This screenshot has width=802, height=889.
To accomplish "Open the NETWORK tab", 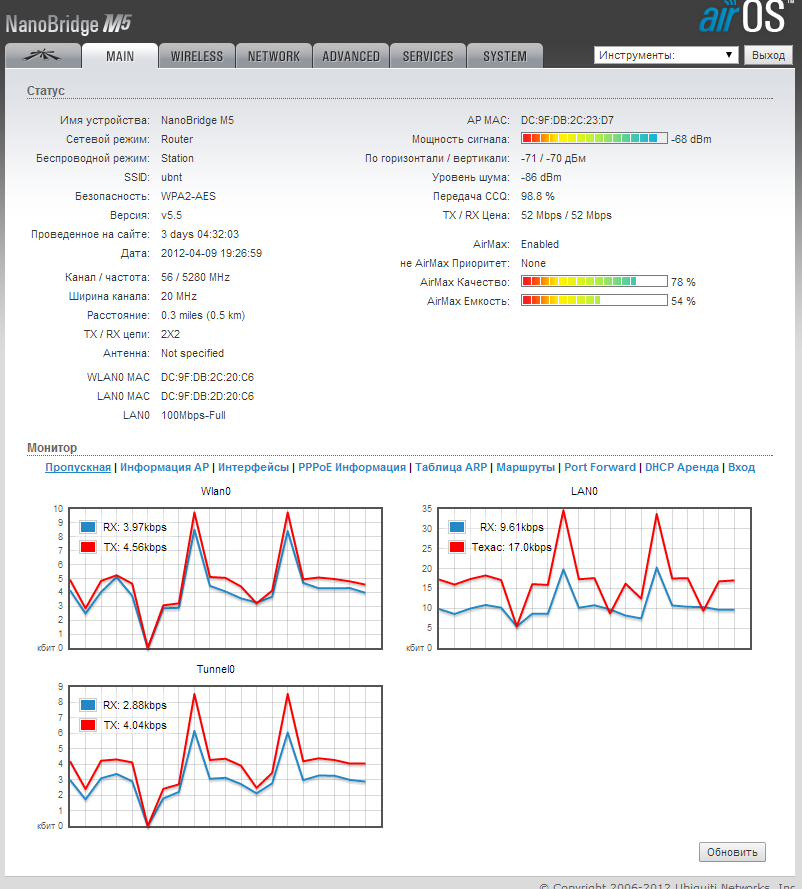I will click(x=274, y=56).
